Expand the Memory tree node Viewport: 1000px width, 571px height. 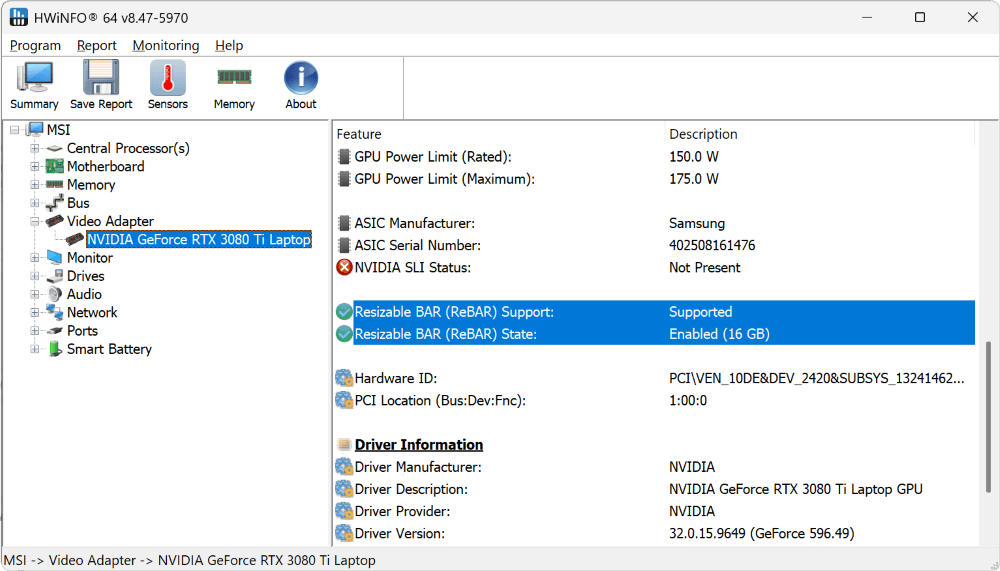(35, 185)
